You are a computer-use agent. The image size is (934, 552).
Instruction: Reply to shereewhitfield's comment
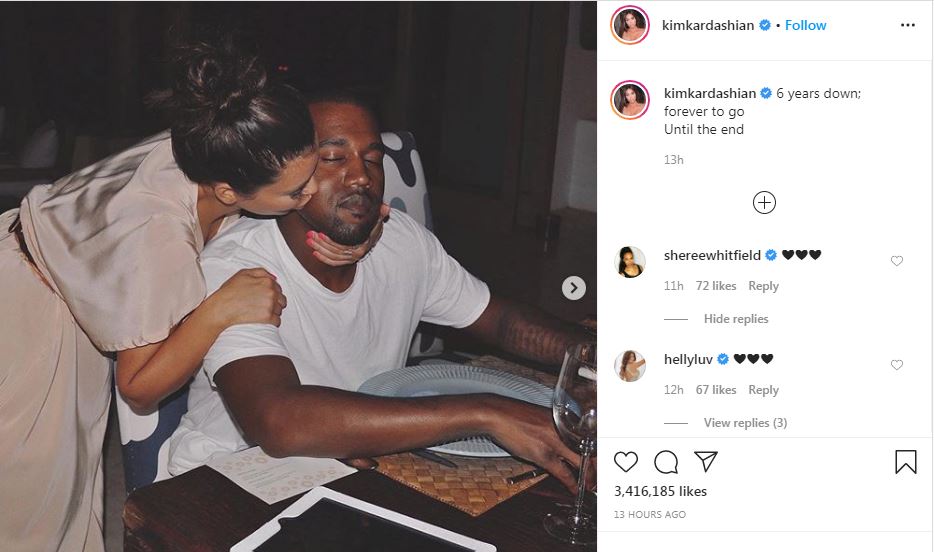tap(763, 286)
